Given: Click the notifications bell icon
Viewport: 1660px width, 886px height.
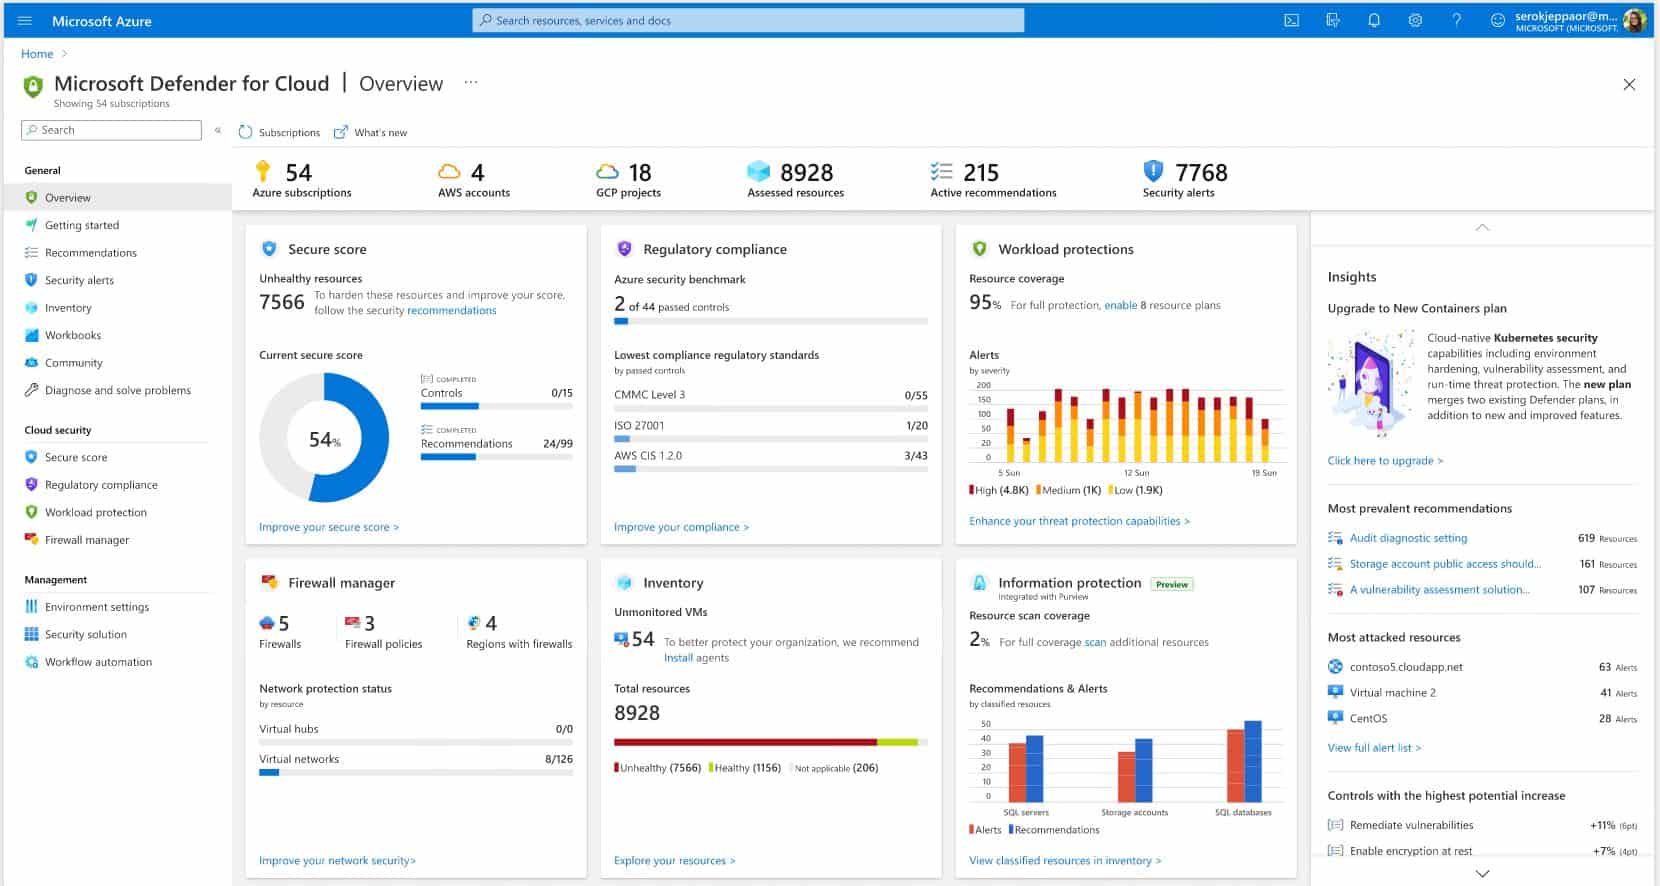Looking at the screenshot, I should pos(1374,20).
